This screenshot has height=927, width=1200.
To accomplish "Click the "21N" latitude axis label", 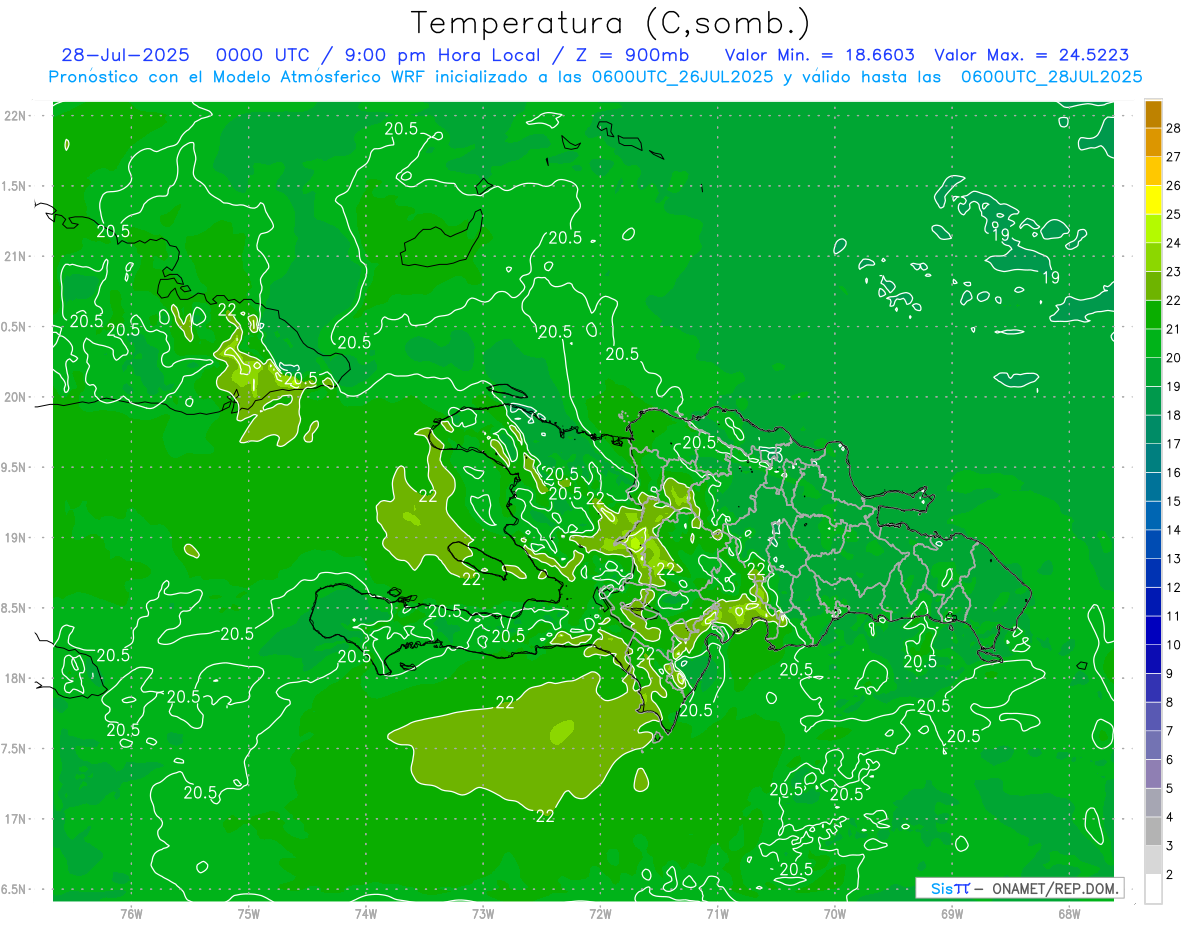I will (17, 256).
